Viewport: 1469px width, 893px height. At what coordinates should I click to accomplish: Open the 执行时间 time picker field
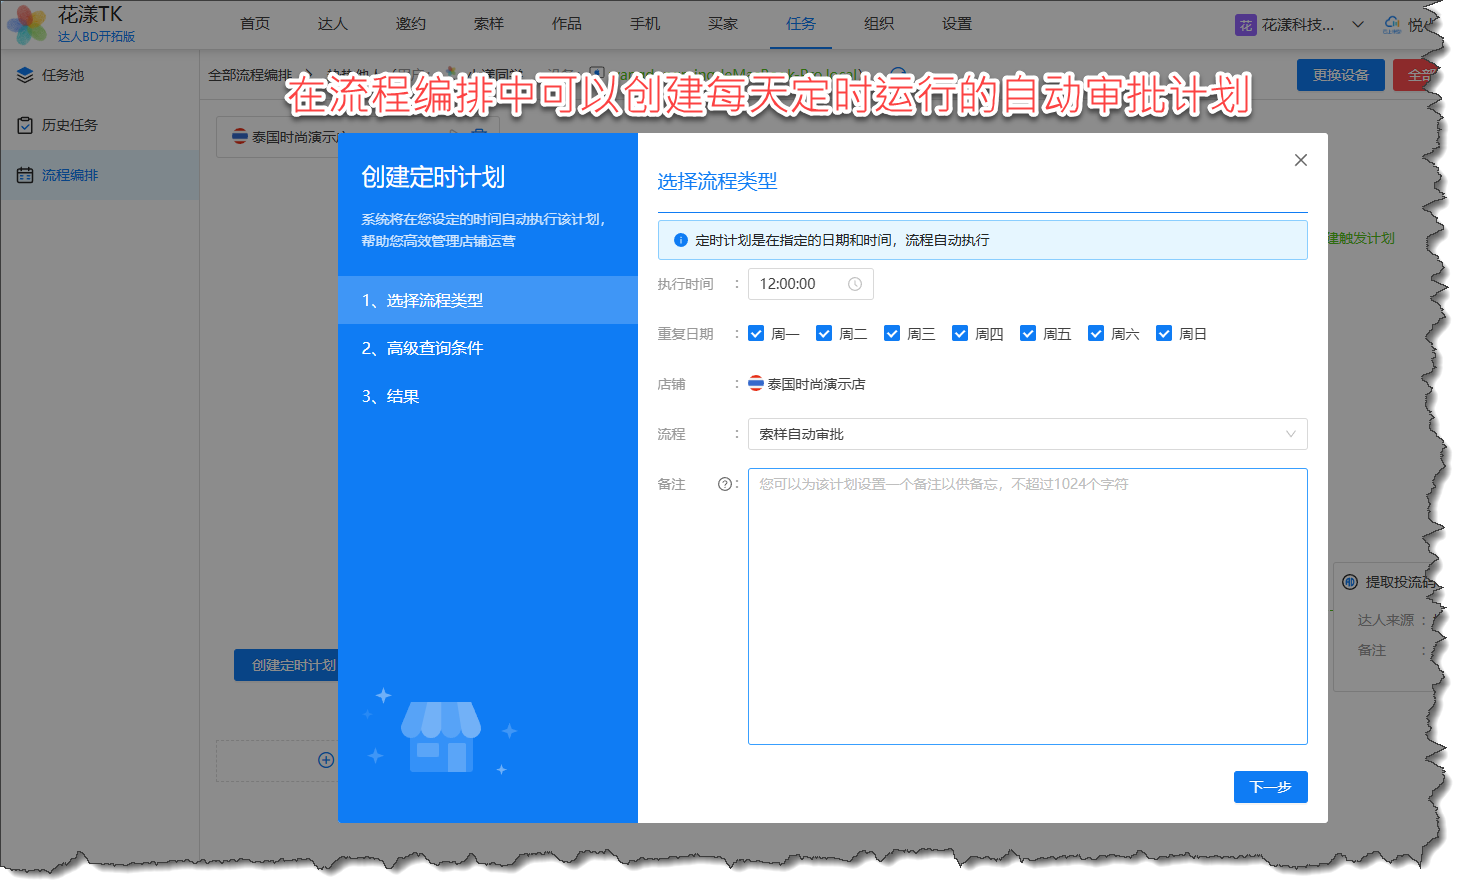point(800,284)
